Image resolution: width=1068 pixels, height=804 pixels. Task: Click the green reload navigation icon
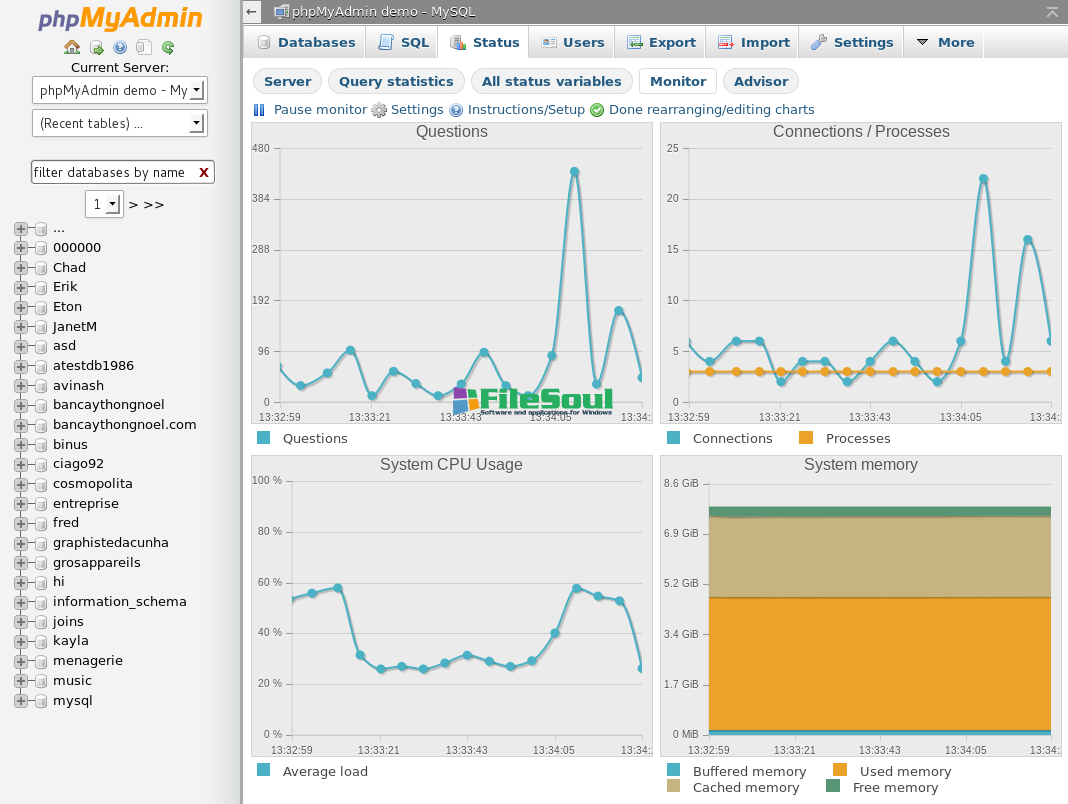click(x=168, y=47)
